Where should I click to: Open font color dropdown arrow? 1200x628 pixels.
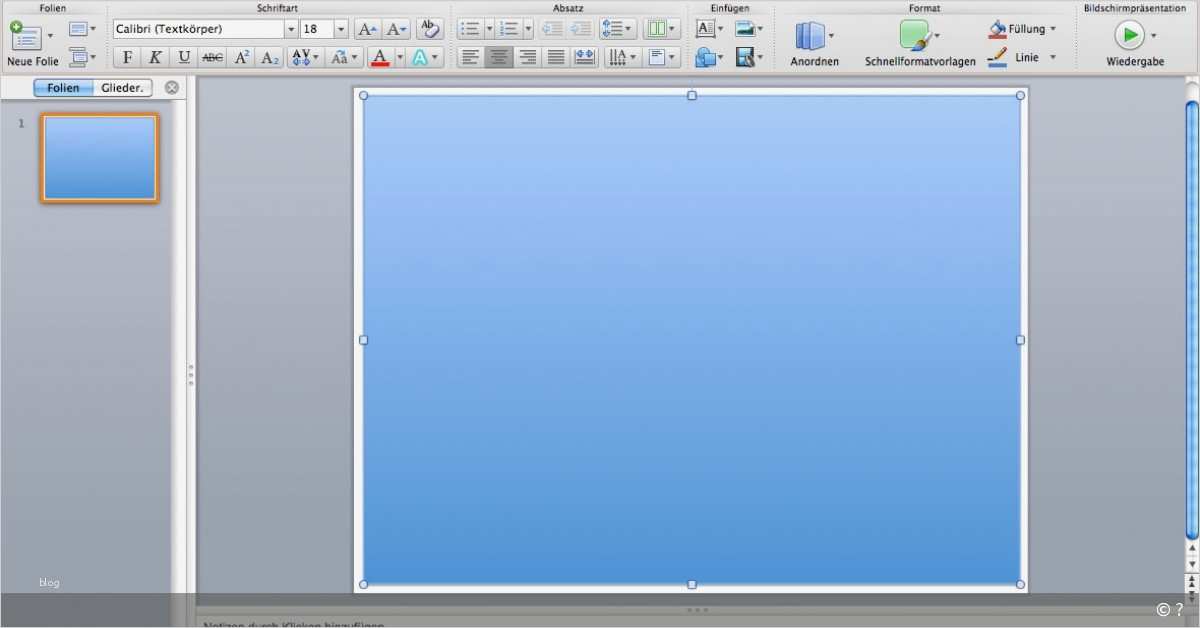pyautogui.click(x=399, y=57)
